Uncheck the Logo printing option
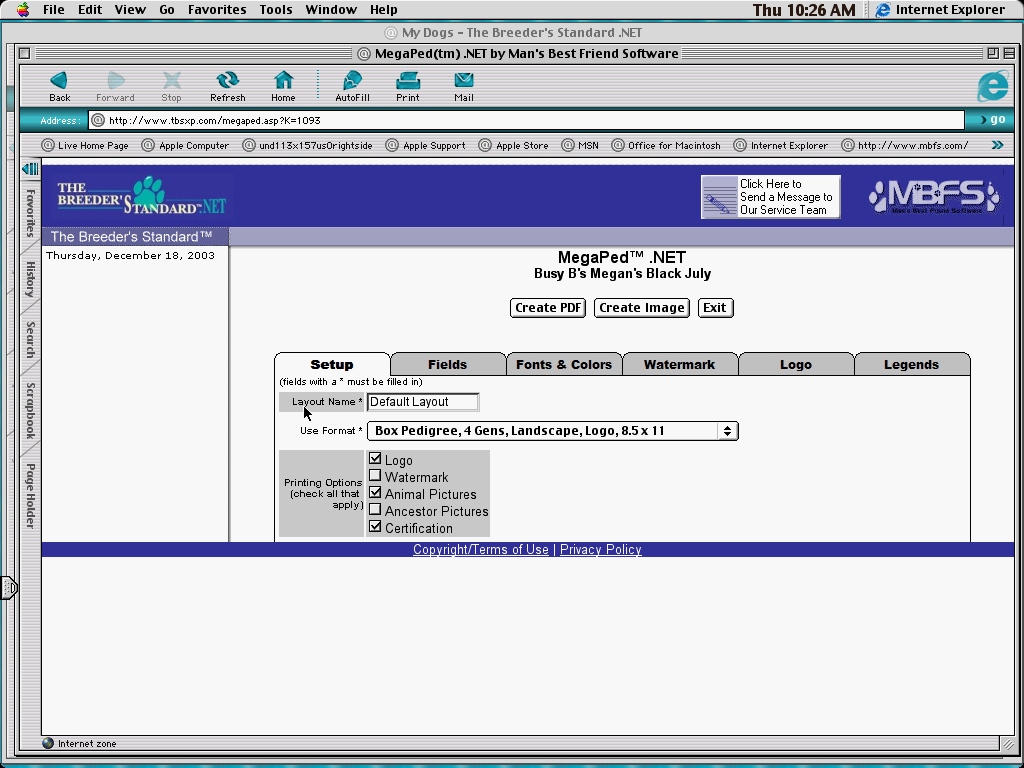This screenshot has height=768, width=1024. 376,459
